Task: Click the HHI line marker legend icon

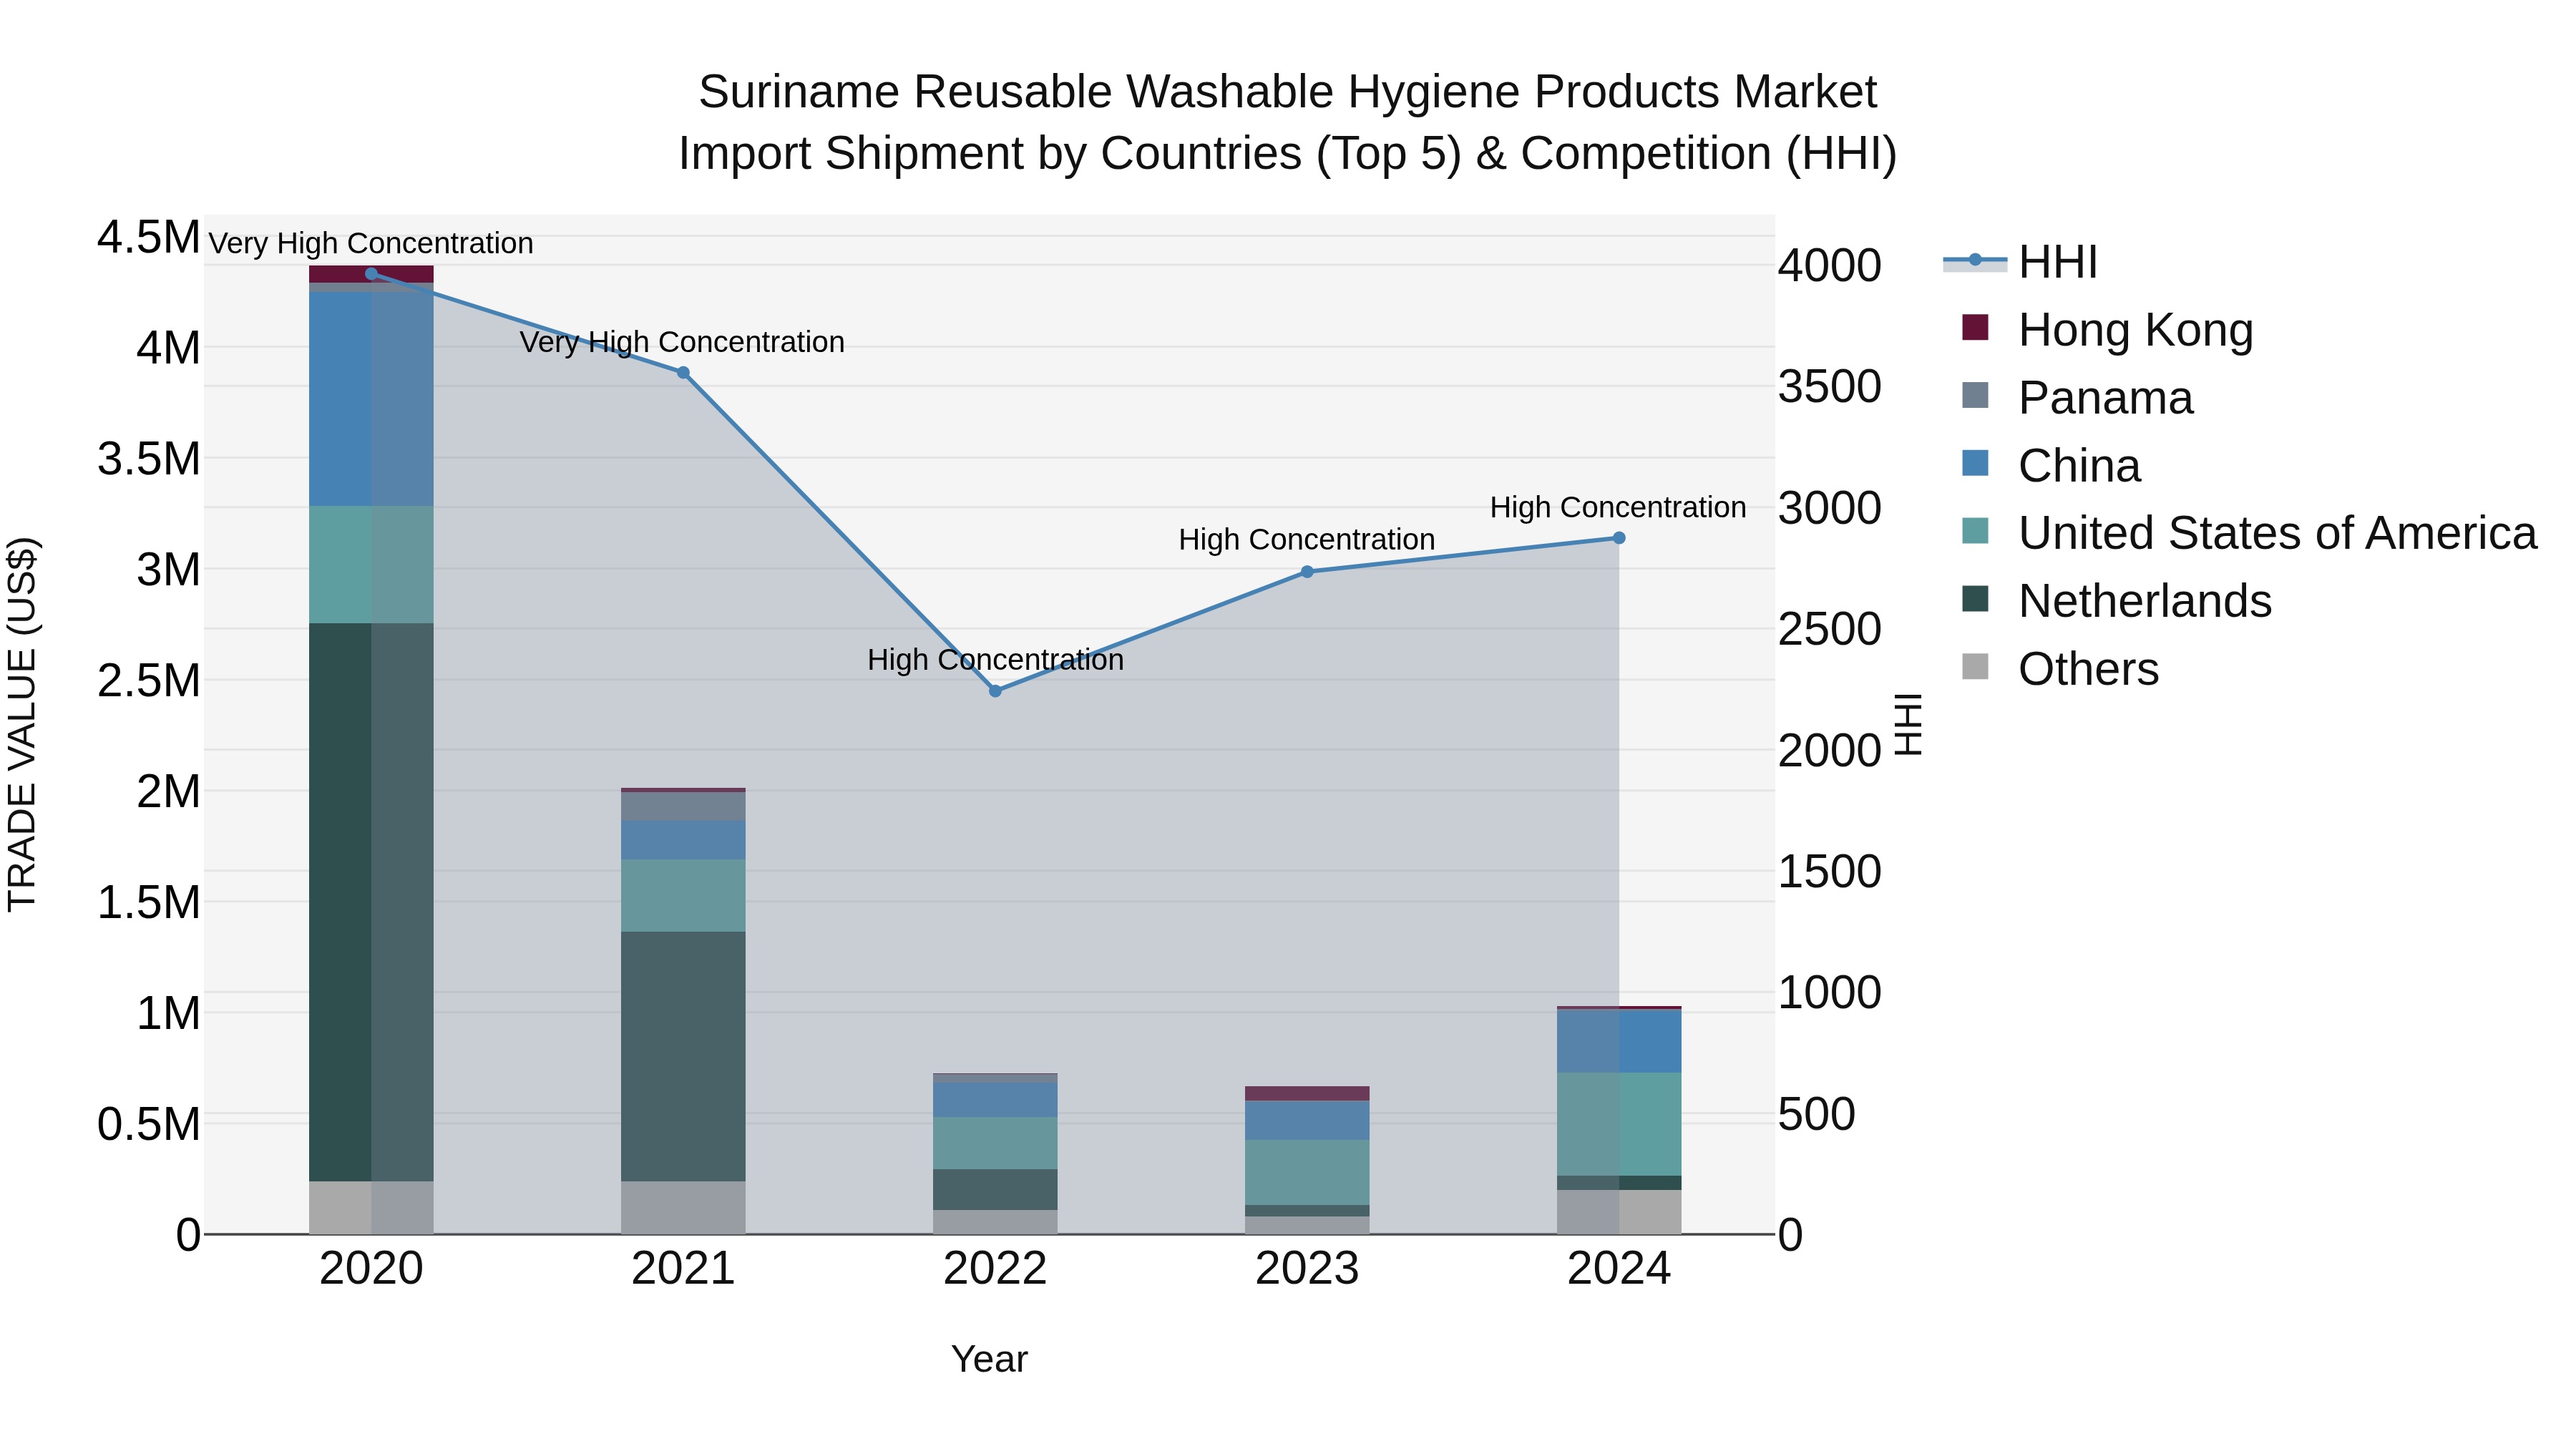Action: click(x=1975, y=261)
